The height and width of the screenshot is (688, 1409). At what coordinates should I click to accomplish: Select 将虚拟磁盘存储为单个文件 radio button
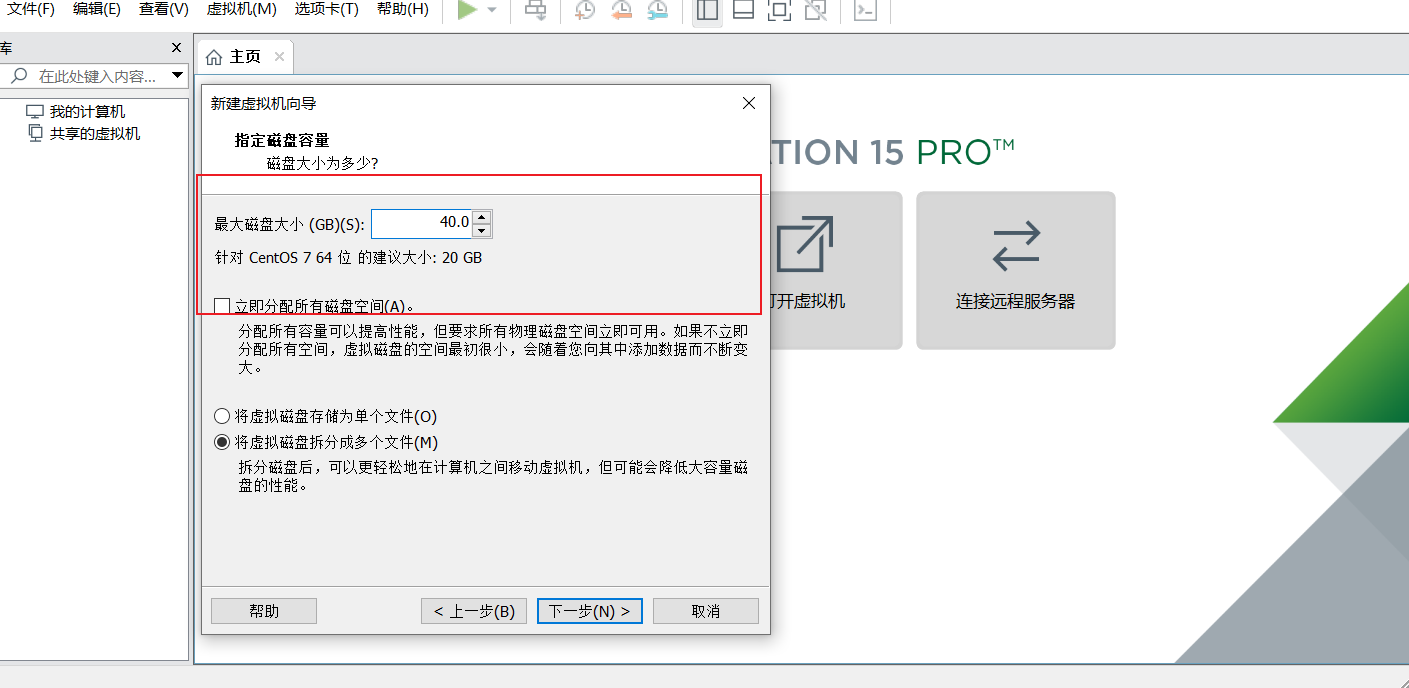pyautogui.click(x=222, y=416)
